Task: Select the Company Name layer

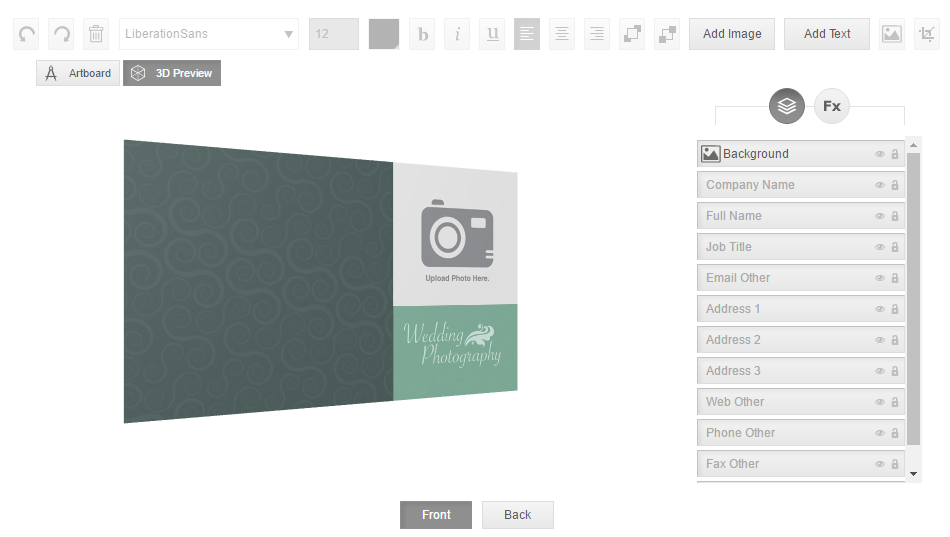Action: [801, 185]
